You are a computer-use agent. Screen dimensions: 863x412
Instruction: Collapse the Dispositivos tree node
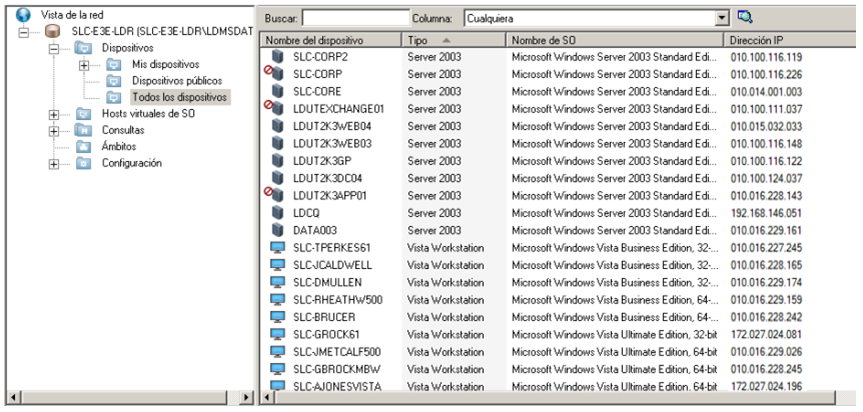53,48
